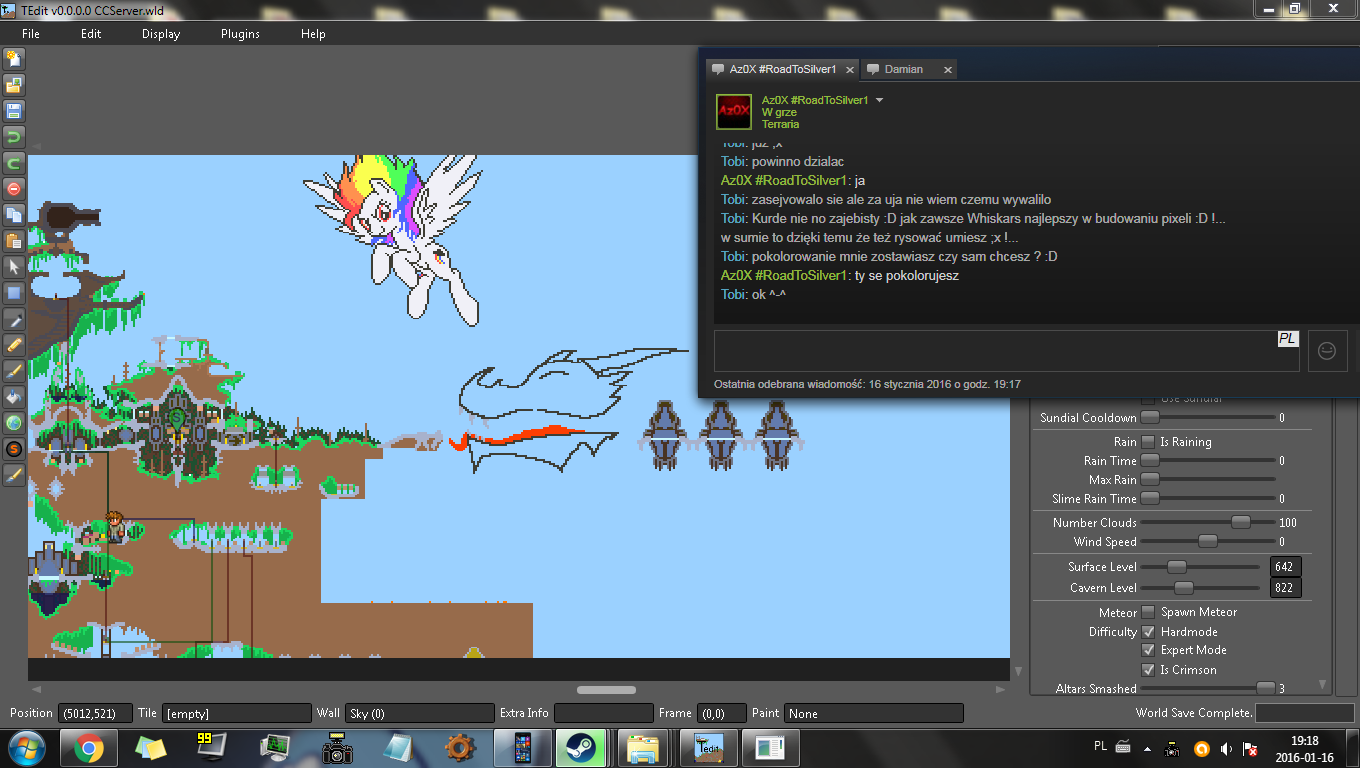Click the red Delete icon in toolbar

14,188
